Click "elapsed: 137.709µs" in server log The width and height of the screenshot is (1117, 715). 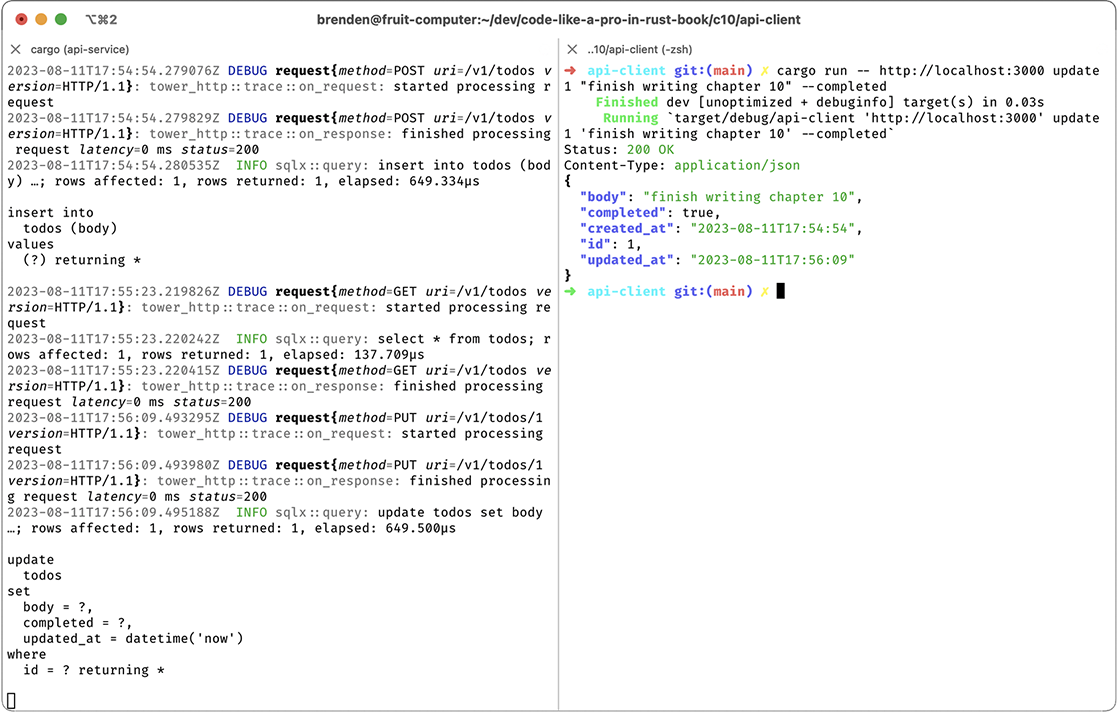coord(354,355)
